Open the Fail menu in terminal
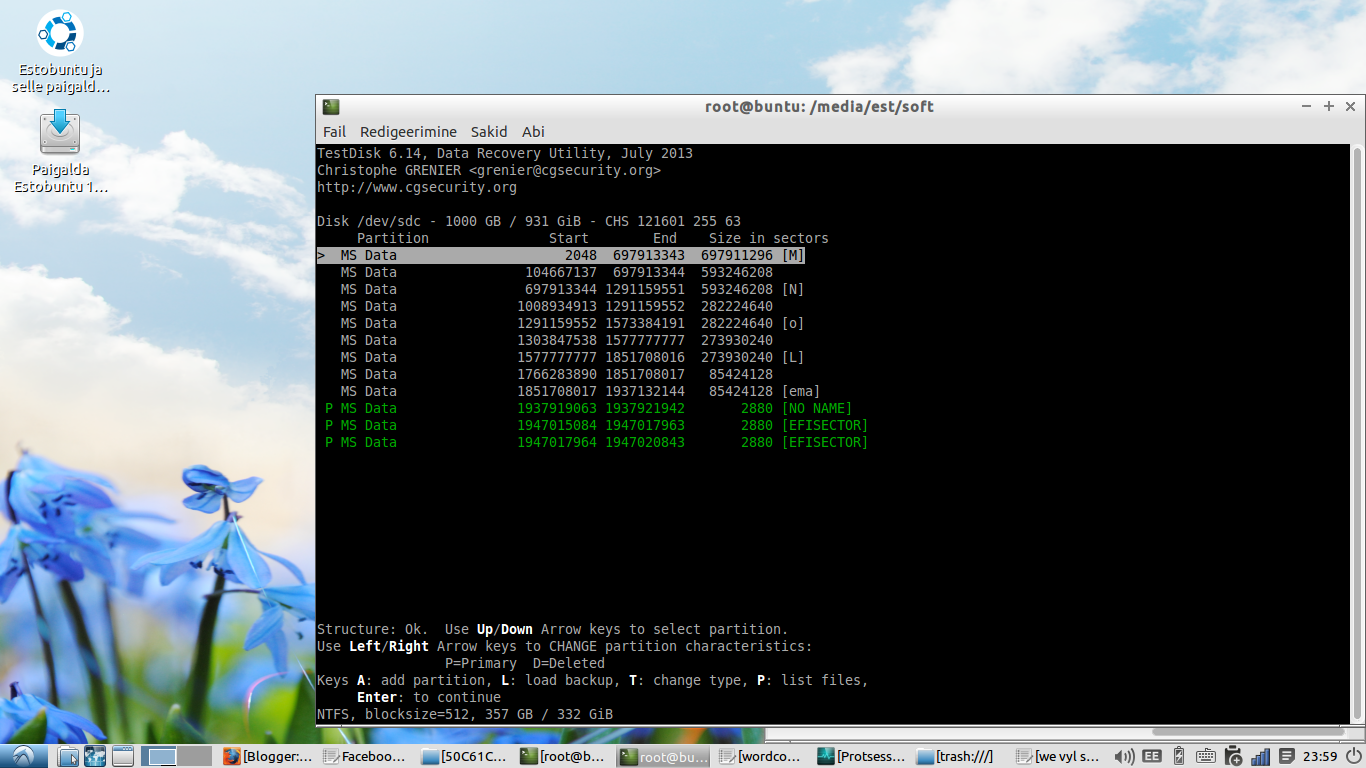 pos(334,132)
